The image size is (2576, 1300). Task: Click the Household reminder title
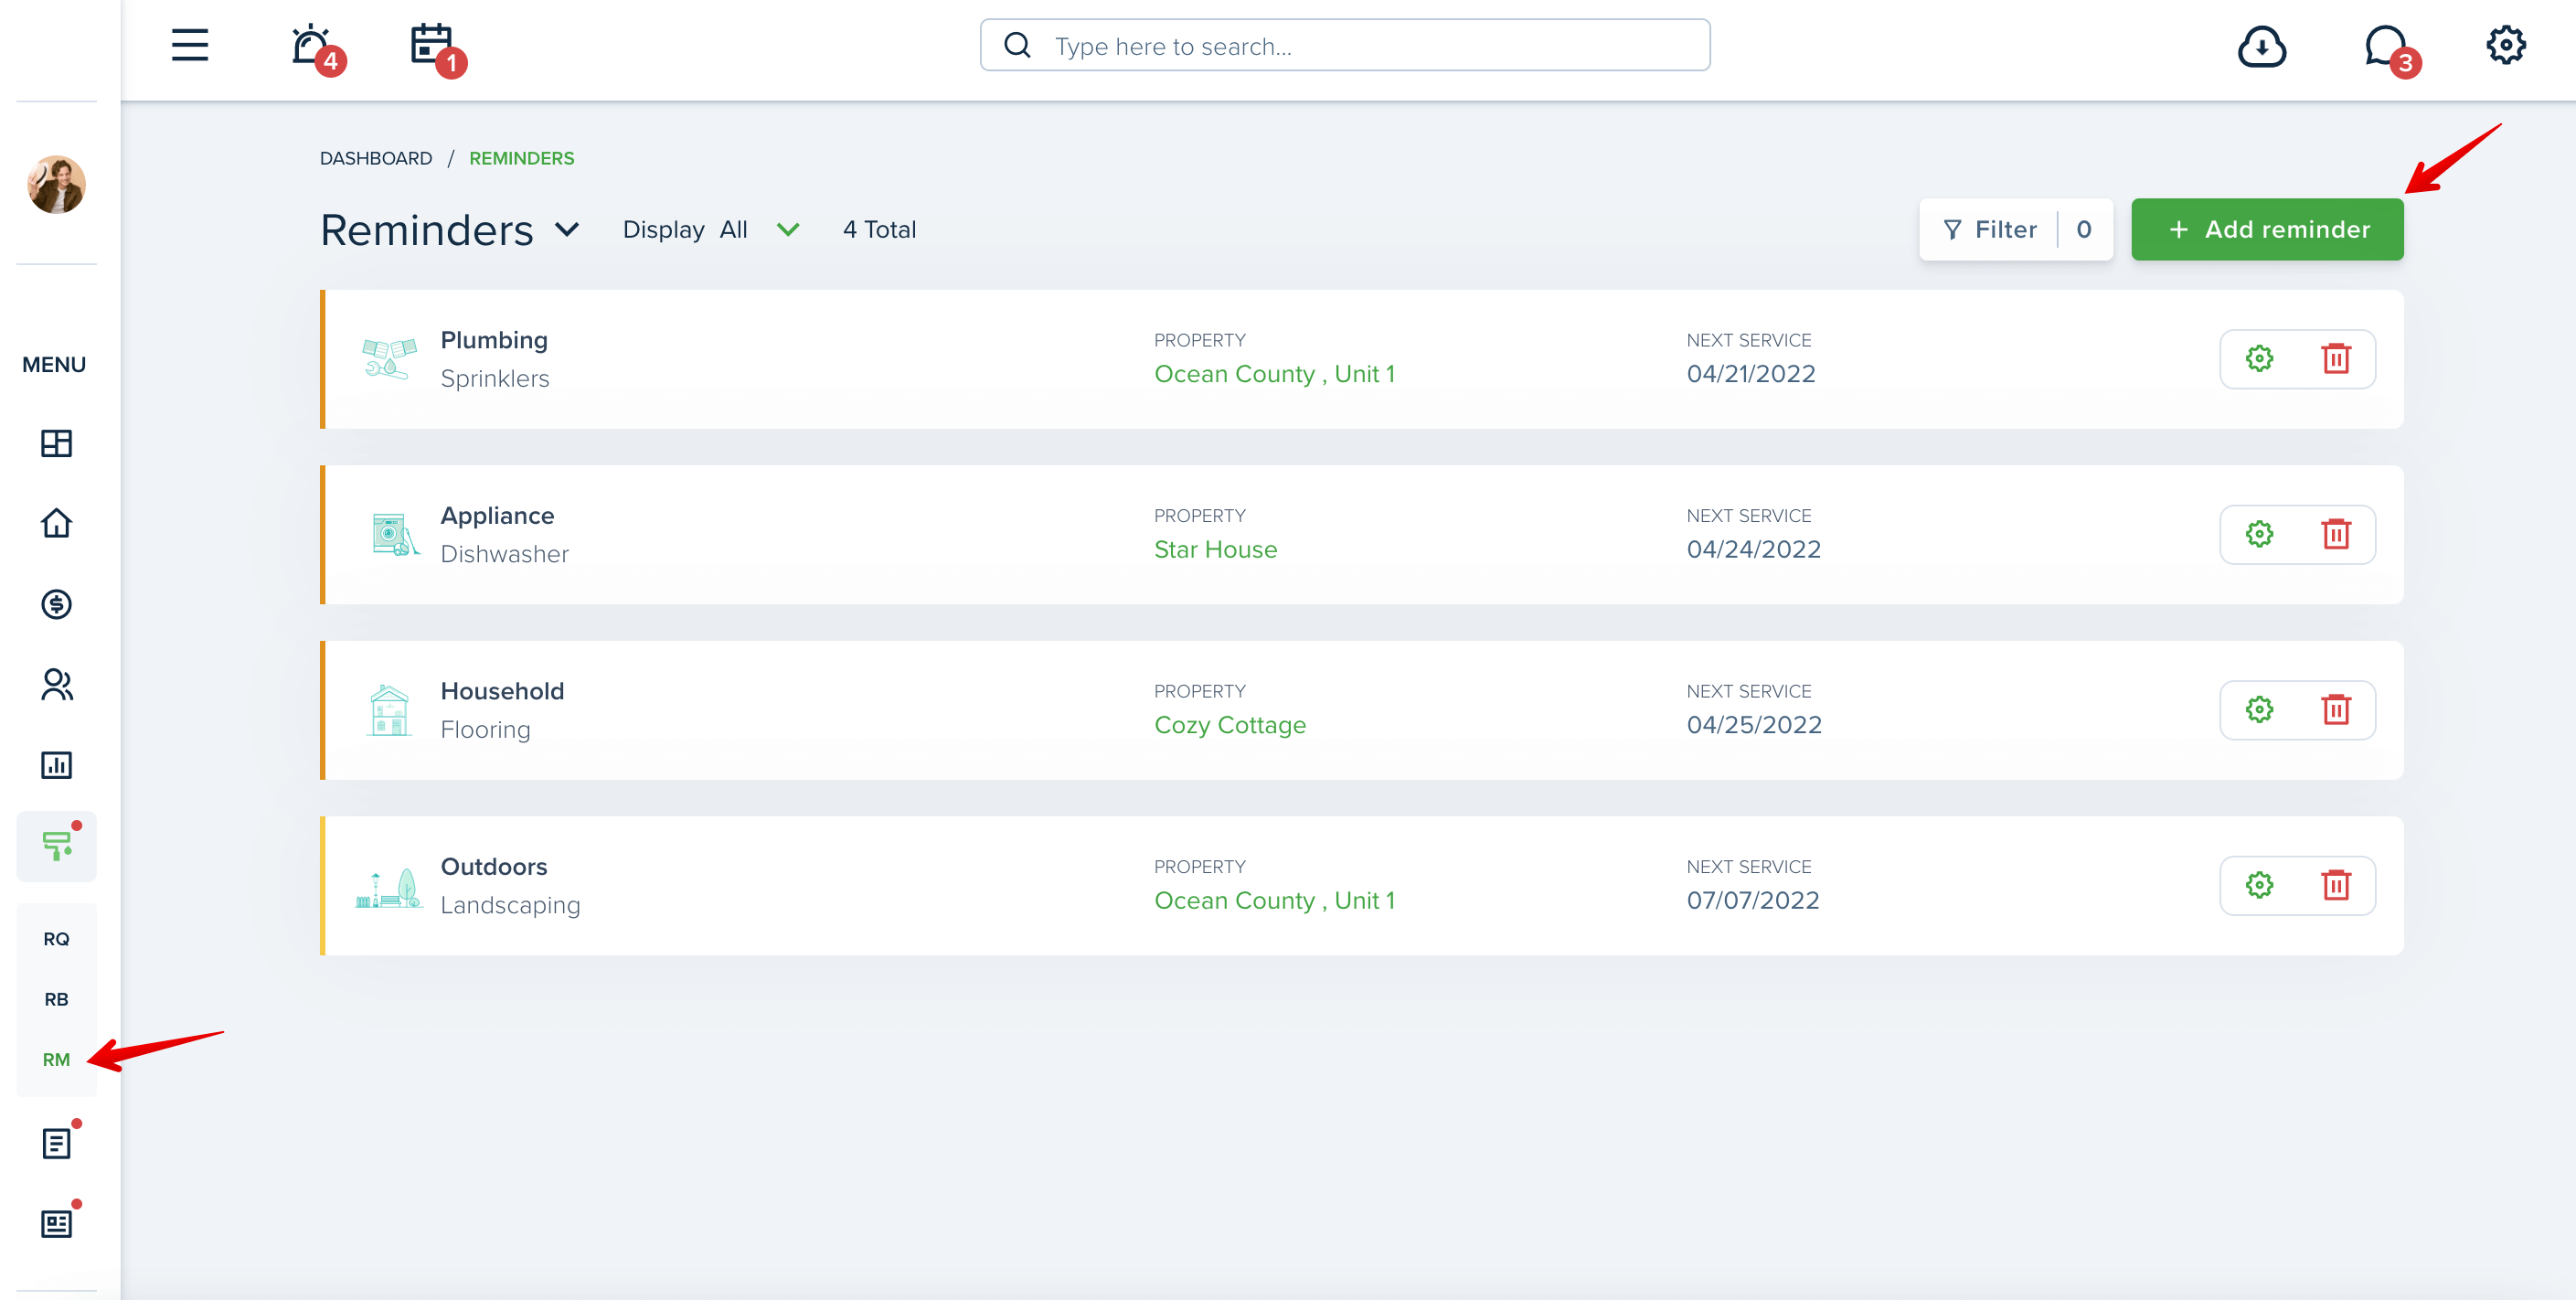[502, 691]
